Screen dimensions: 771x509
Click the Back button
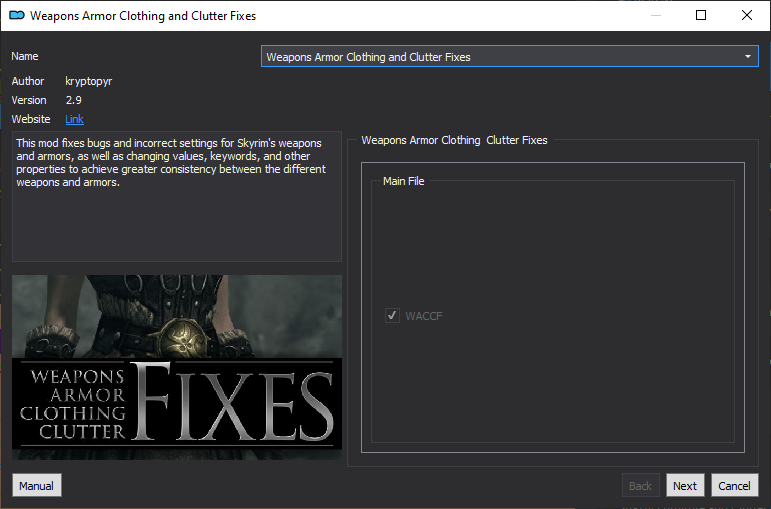pyautogui.click(x=640, y=485)
